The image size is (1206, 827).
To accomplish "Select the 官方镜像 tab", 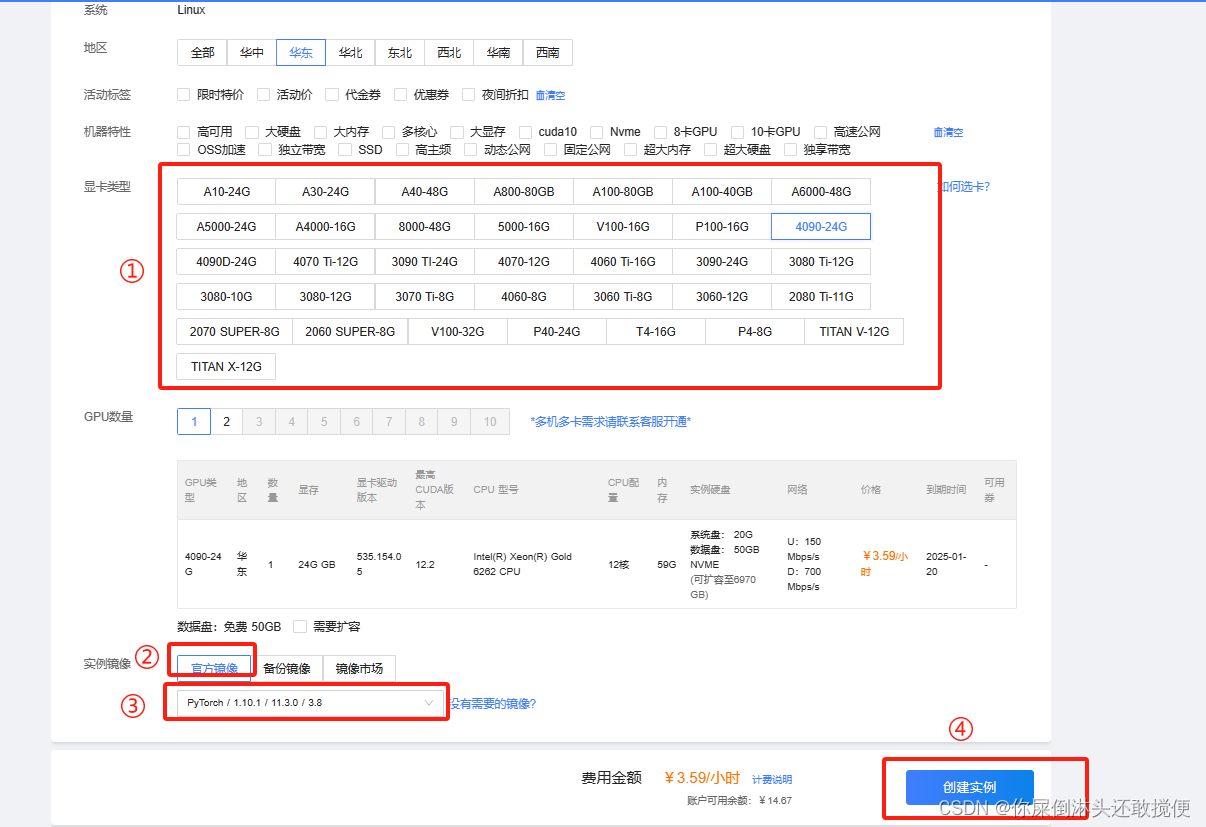I will point(214,668).
